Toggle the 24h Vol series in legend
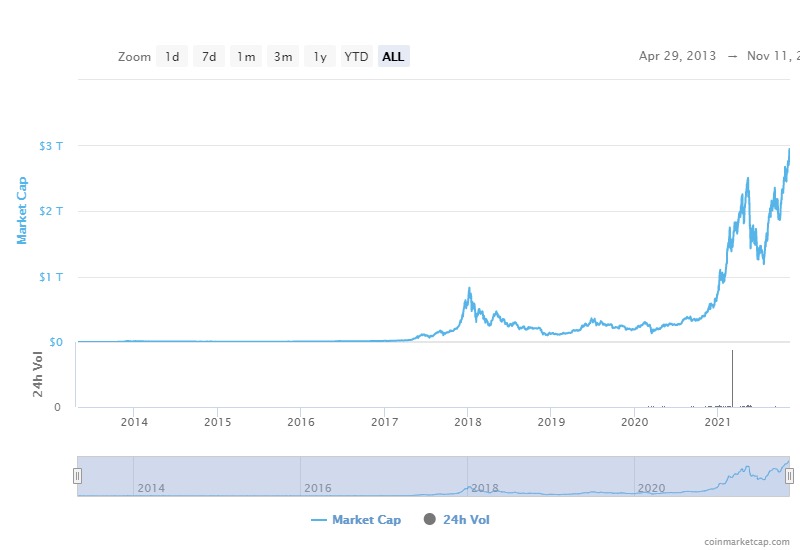This screenshot has width=800, height=550. point(456,520)
